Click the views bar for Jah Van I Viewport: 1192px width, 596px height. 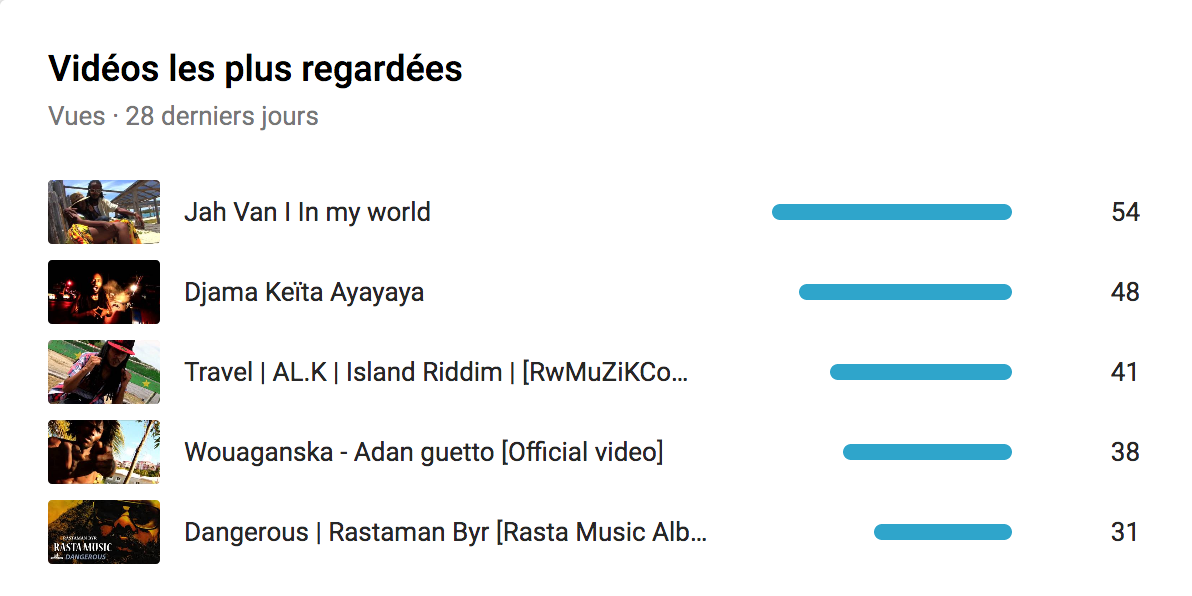pyautogui.click(x=891, y=212)
